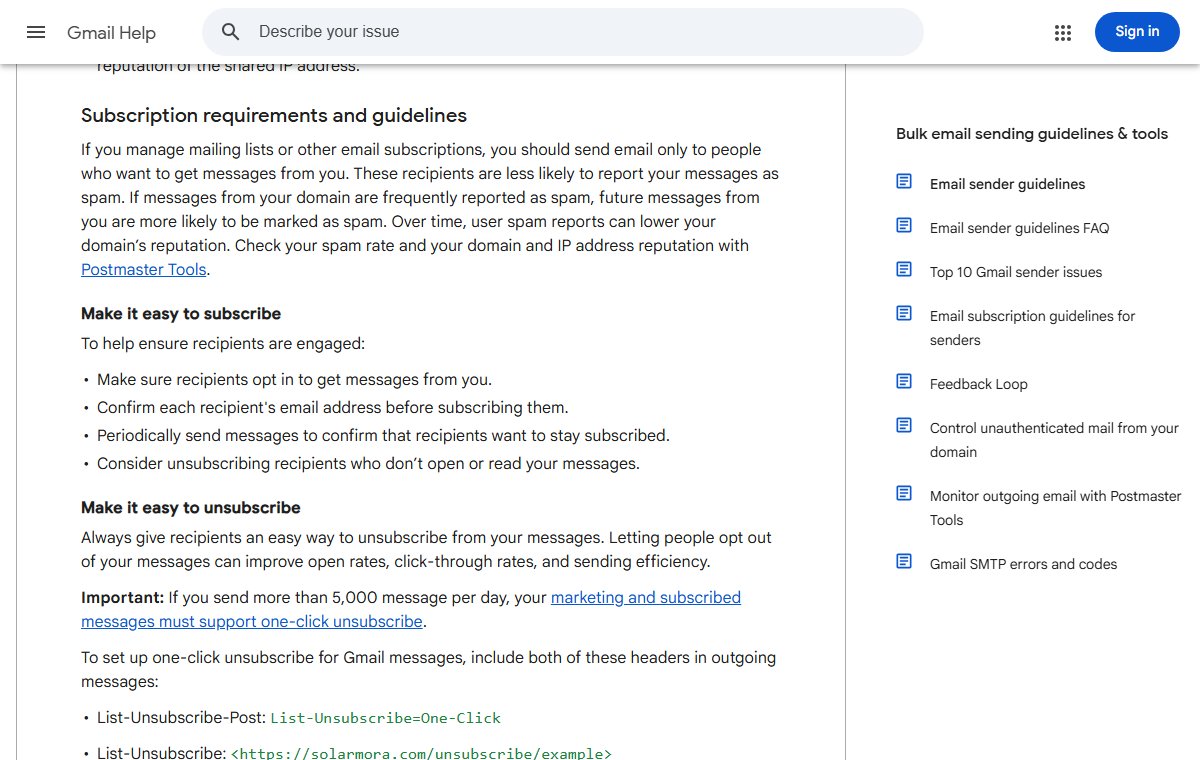
Task: Open the Postmaster Tools link
Action: pyautogui.click(x=144, y=270)
